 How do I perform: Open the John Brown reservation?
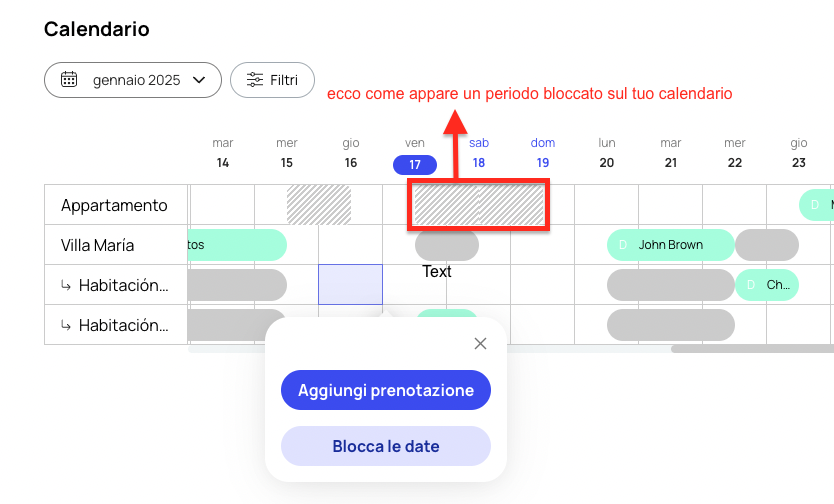(671, 245)
